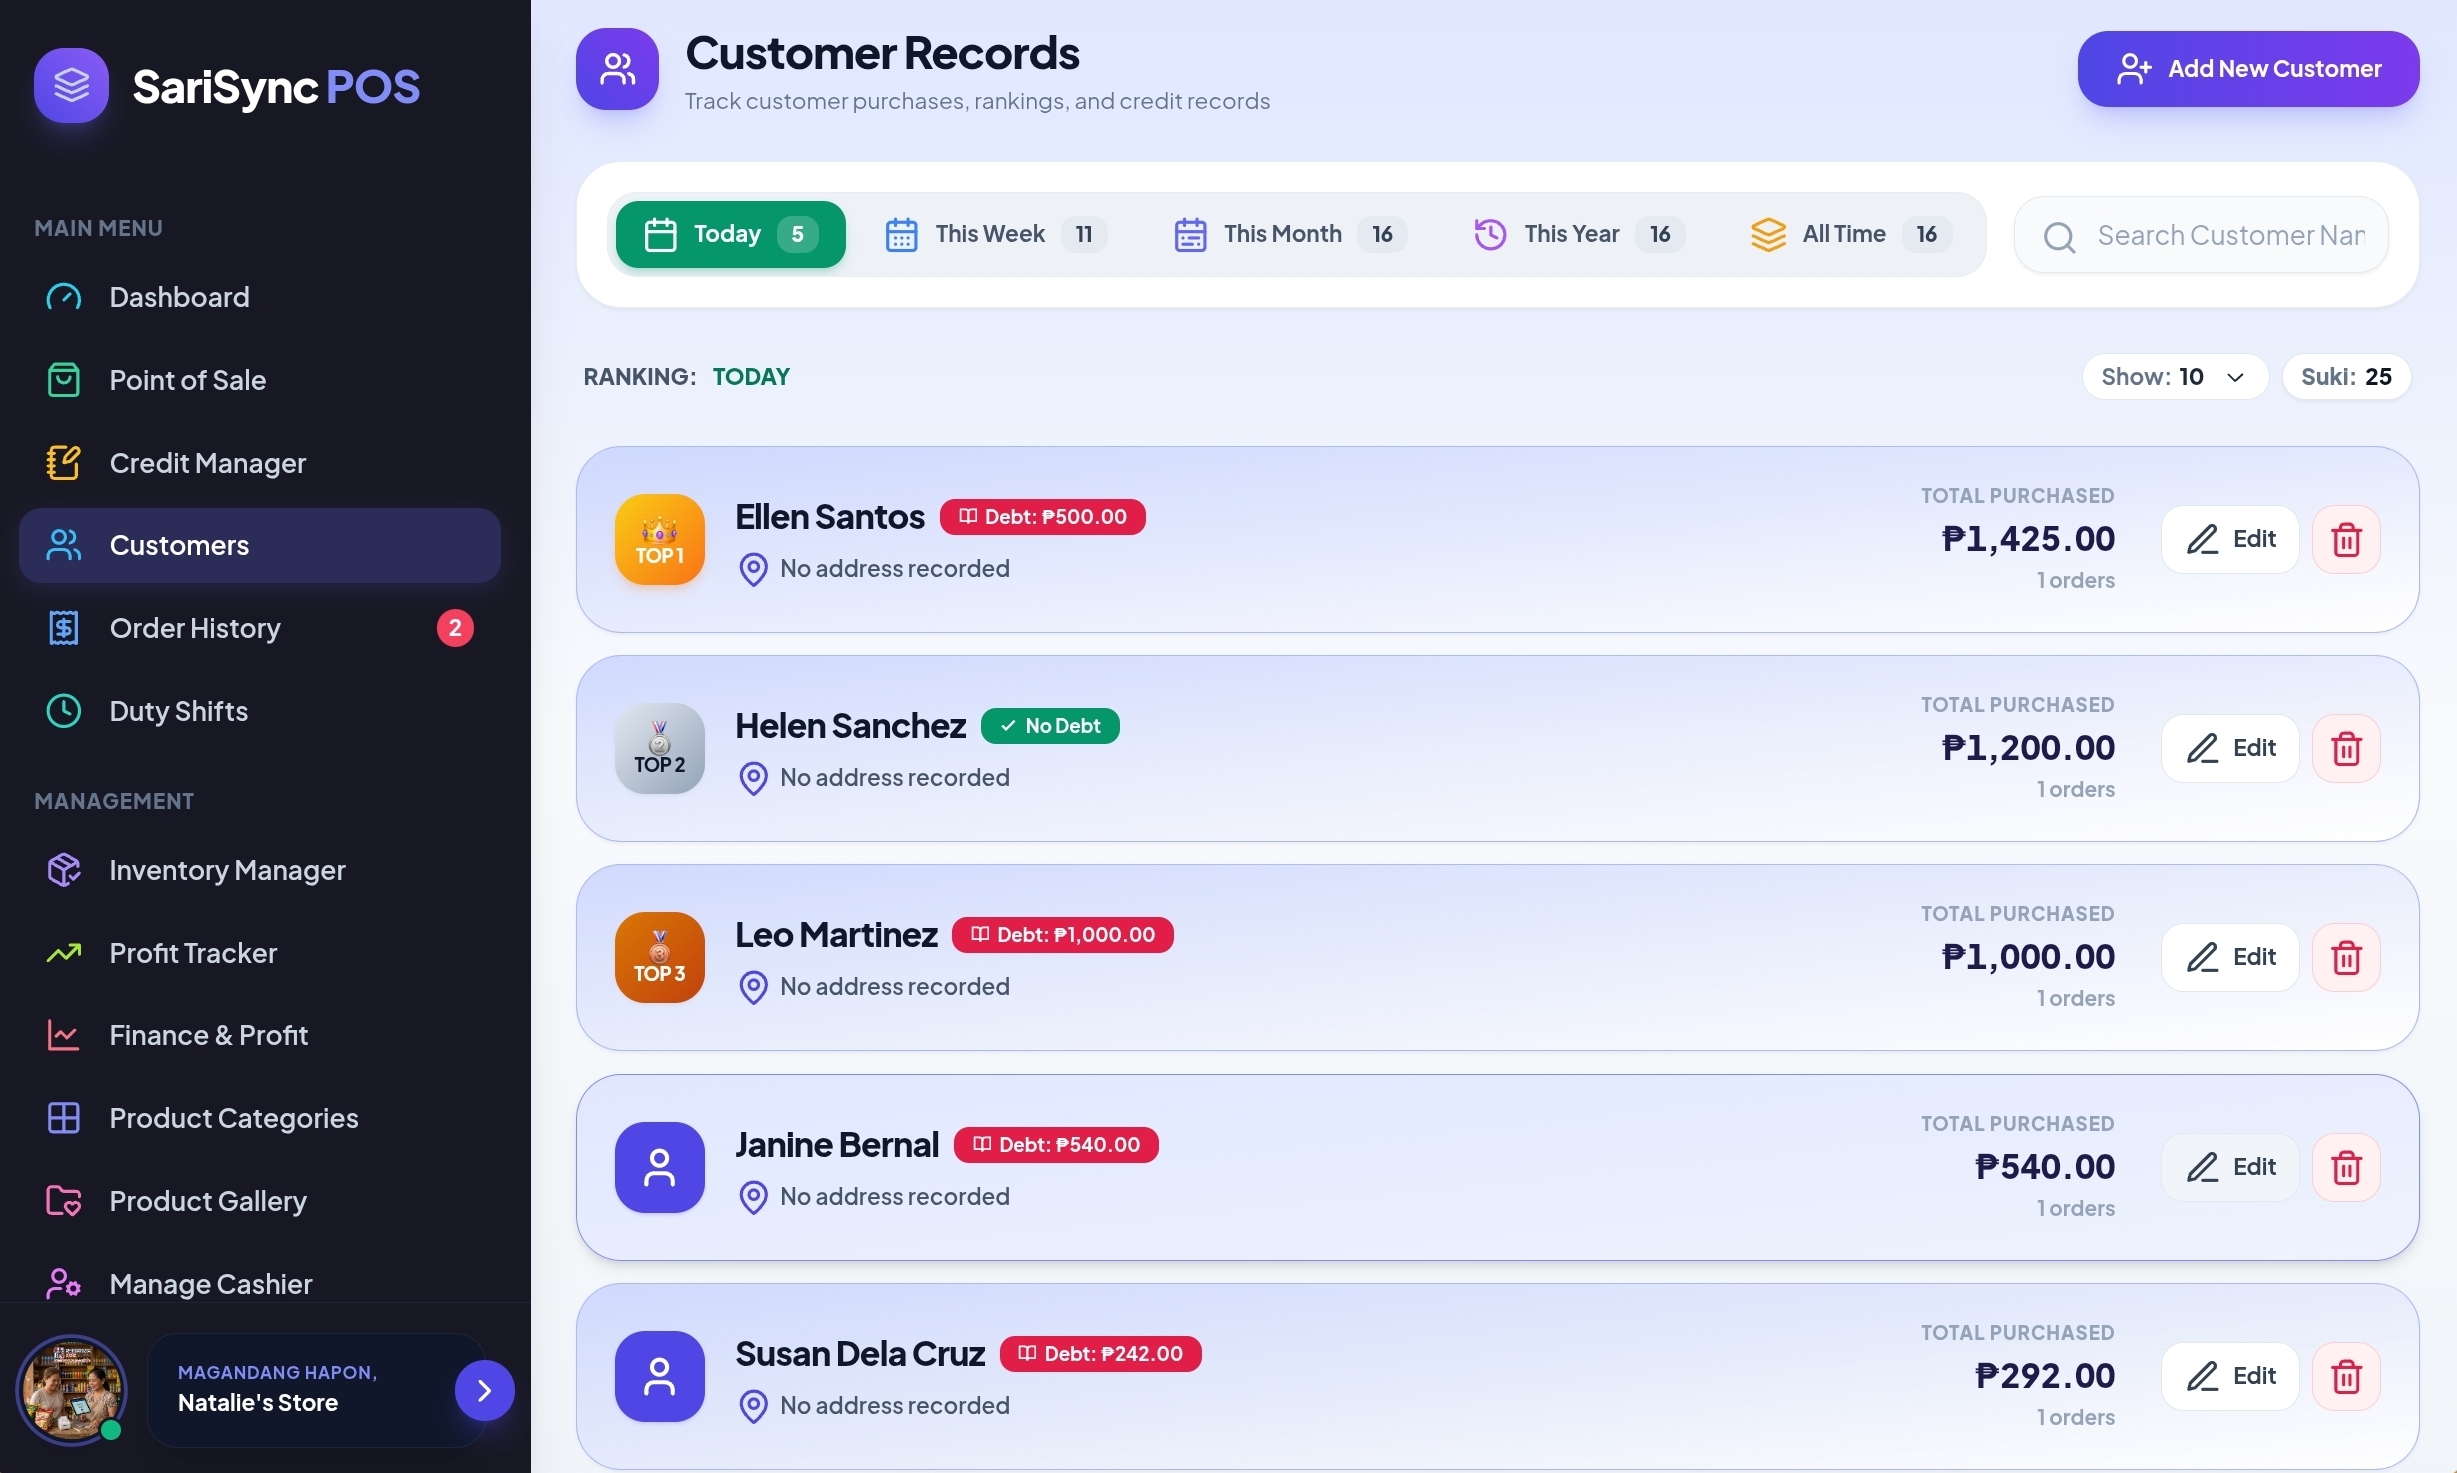Switch to This Month tab
Viewport: 2457px width, 1473px height.
(x=1289, y=234)
